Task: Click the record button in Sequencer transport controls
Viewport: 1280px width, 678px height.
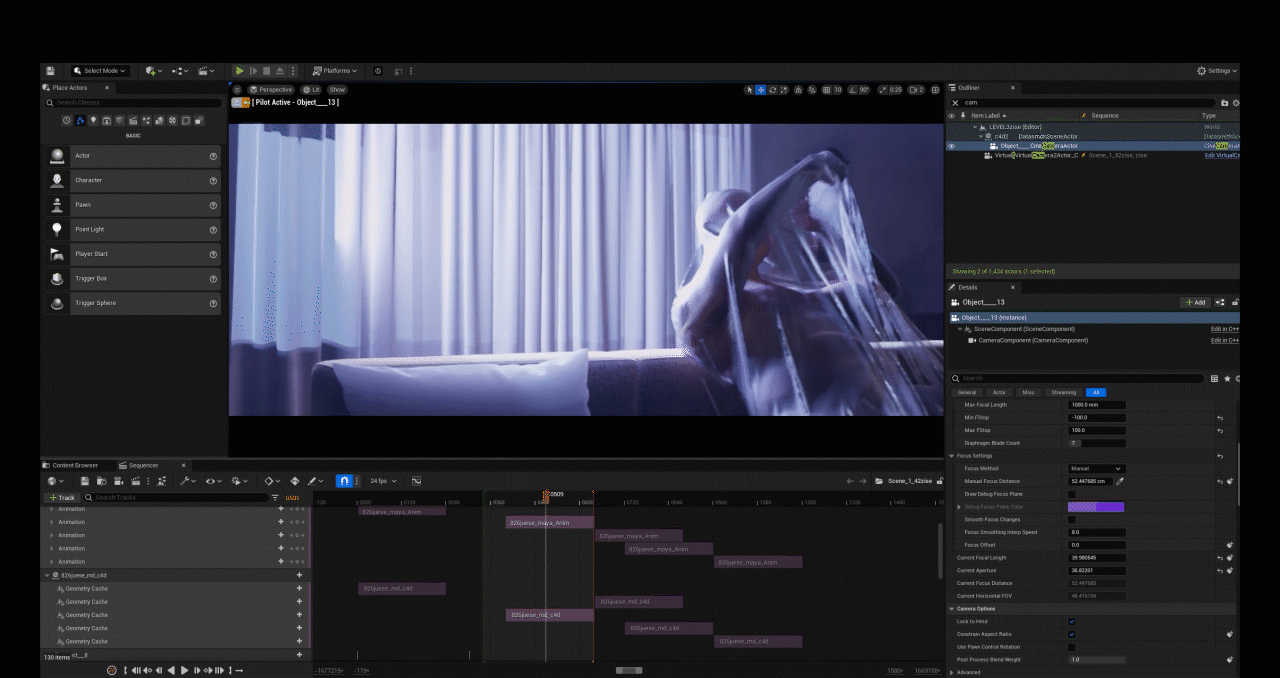Action: pyautogui.click(x=111, y=670)
